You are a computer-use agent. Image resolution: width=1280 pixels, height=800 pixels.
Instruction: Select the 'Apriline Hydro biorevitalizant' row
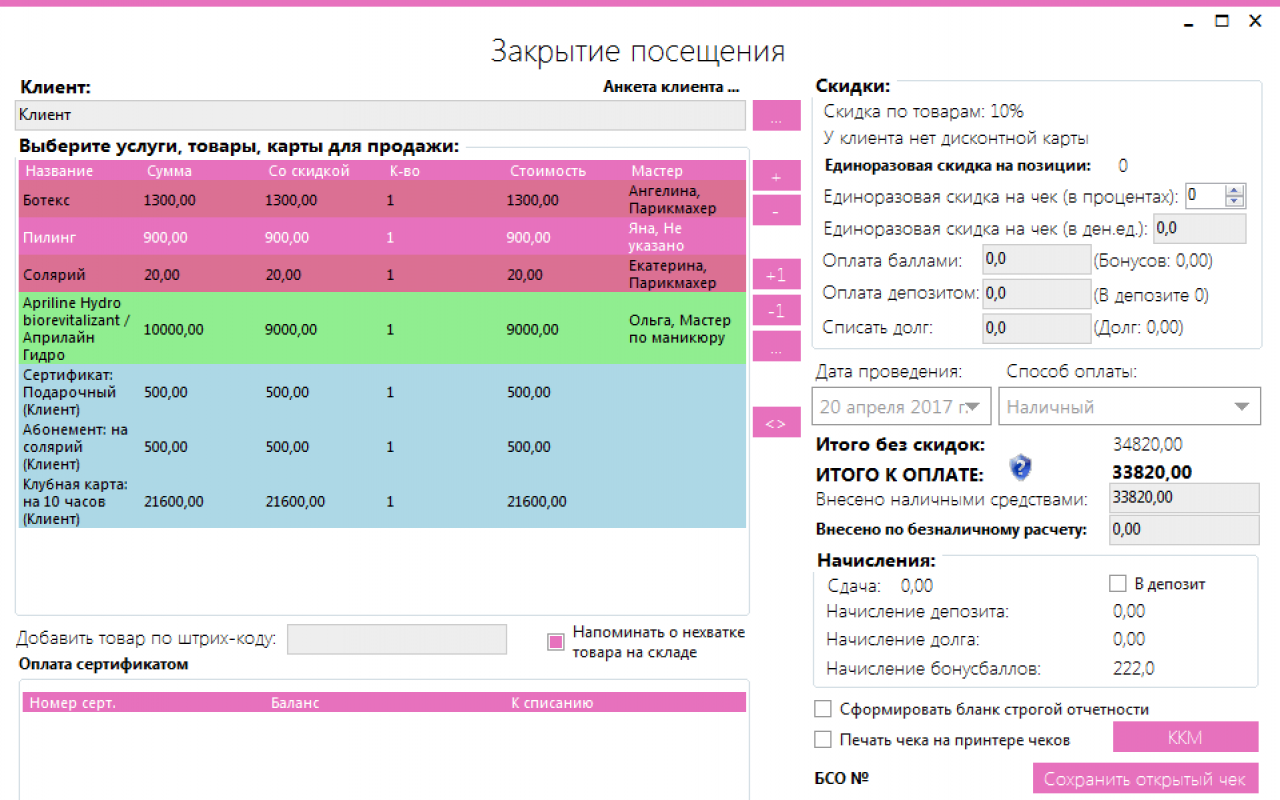pyautogui.click(x=383, y=328)
